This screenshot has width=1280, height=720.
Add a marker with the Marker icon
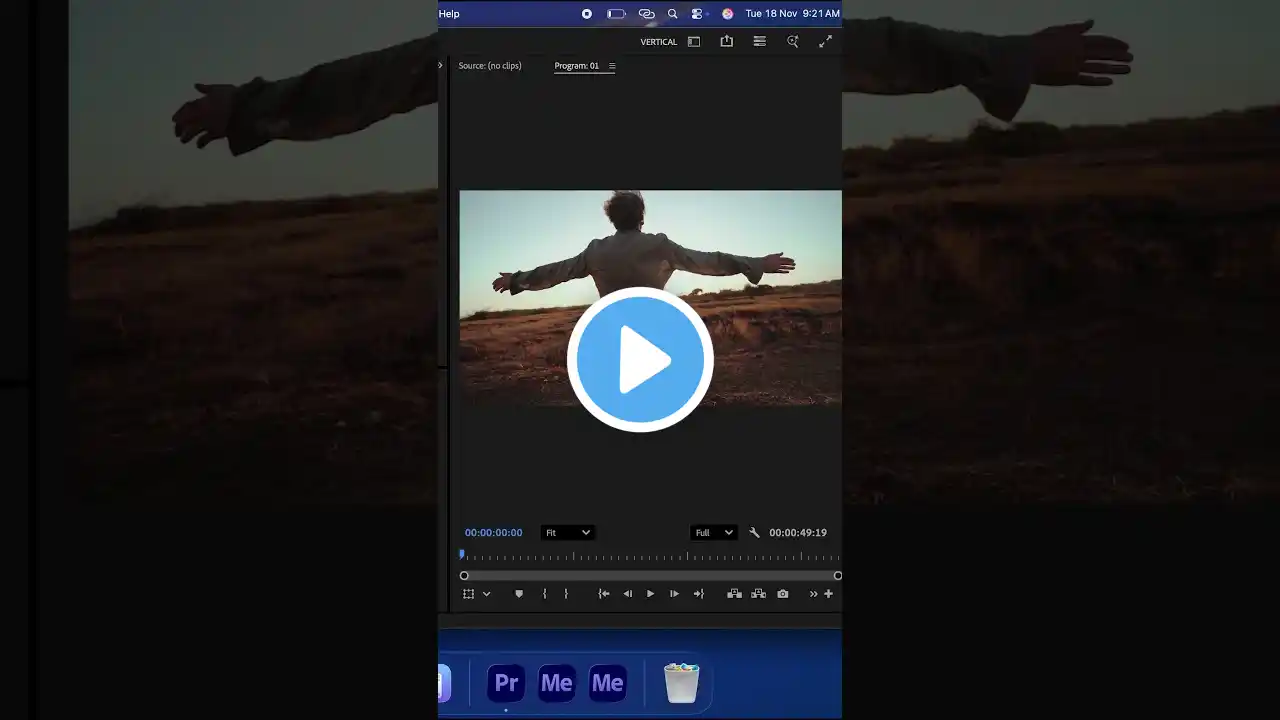[x=518, y=594]
